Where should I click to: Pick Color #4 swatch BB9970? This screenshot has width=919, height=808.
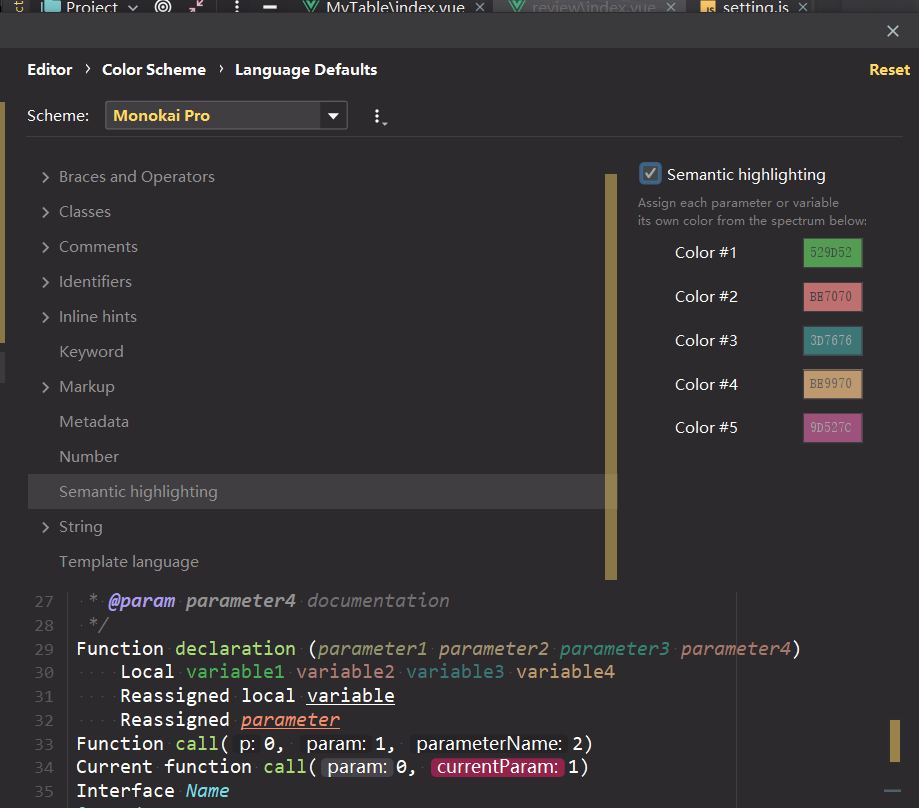(x=832, y=384)
